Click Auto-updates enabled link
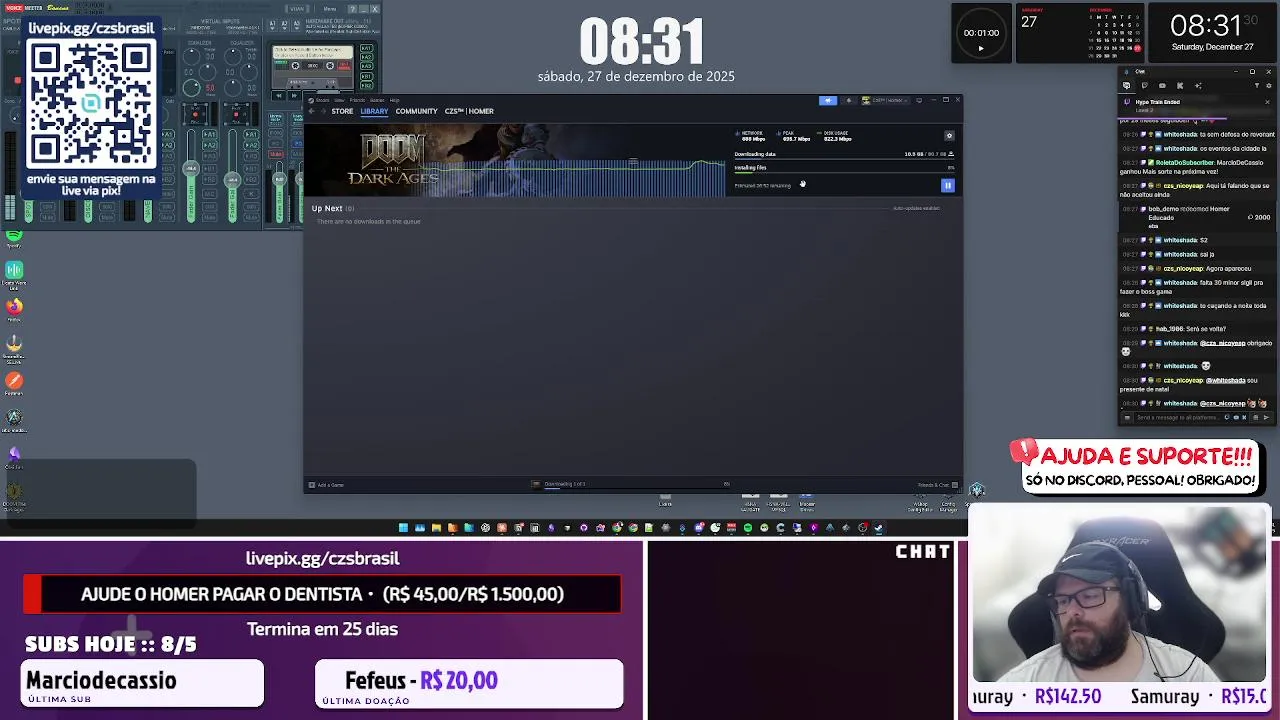Viewport: 1280px width, 720px height. [x=916, y=208]
